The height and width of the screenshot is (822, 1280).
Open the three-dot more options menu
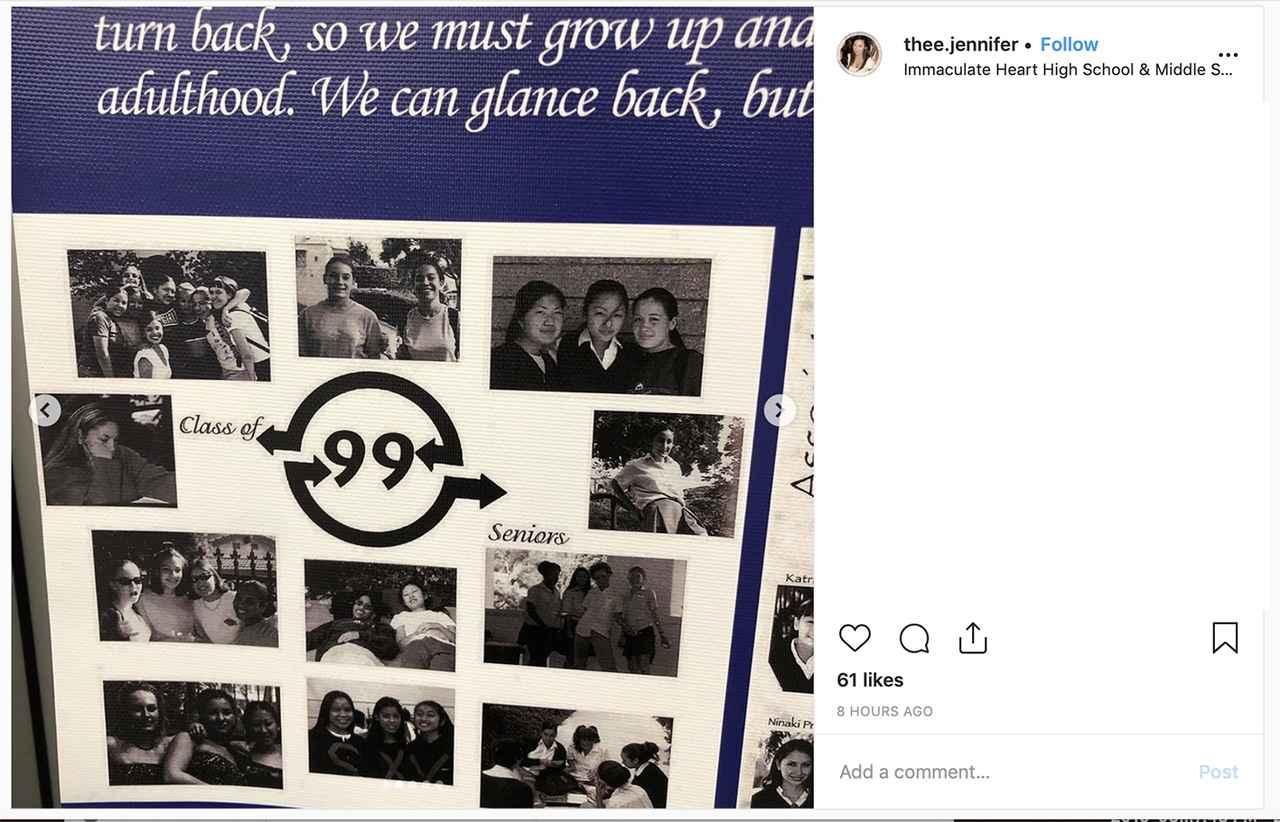[x=1228, y=55]
